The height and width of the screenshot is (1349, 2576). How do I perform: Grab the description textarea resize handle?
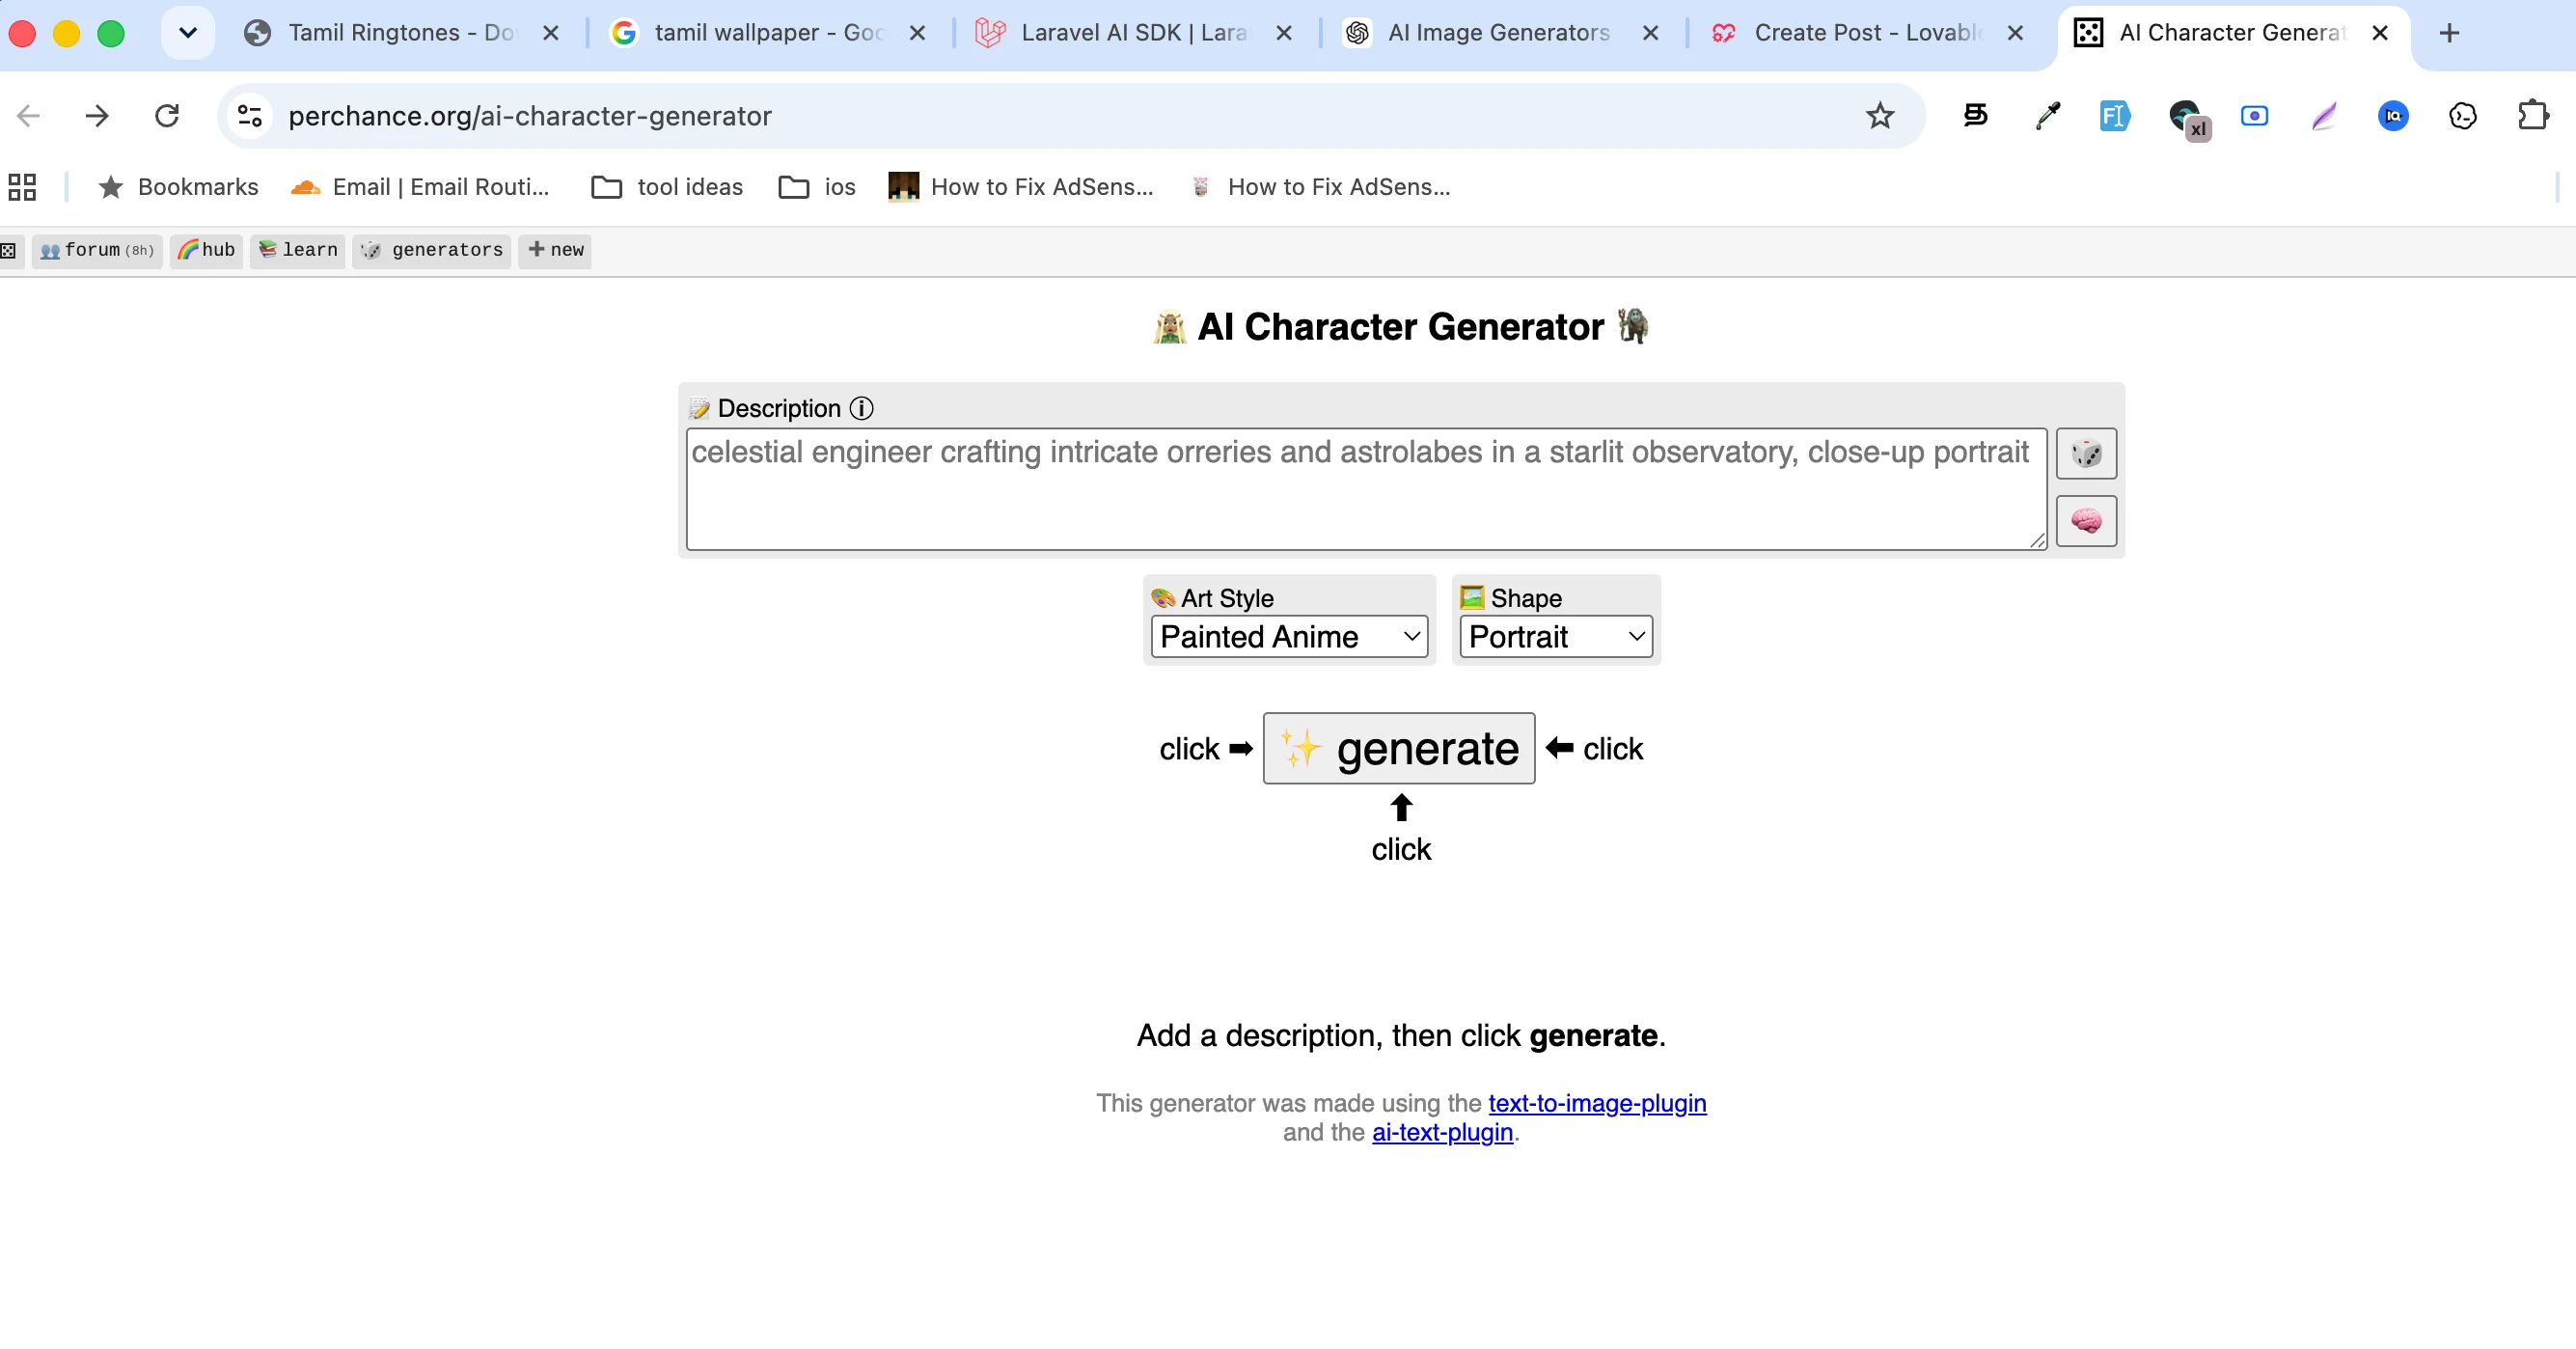tap(2037, 540)
